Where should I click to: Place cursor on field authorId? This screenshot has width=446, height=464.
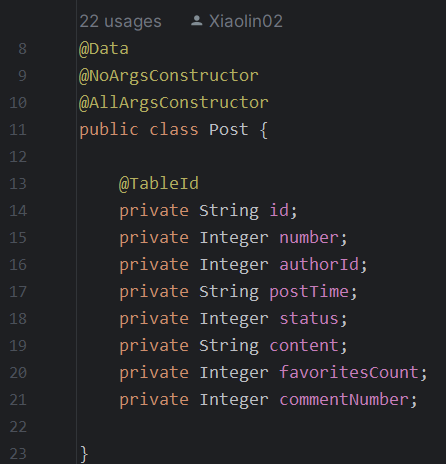(x=319, y=265)
